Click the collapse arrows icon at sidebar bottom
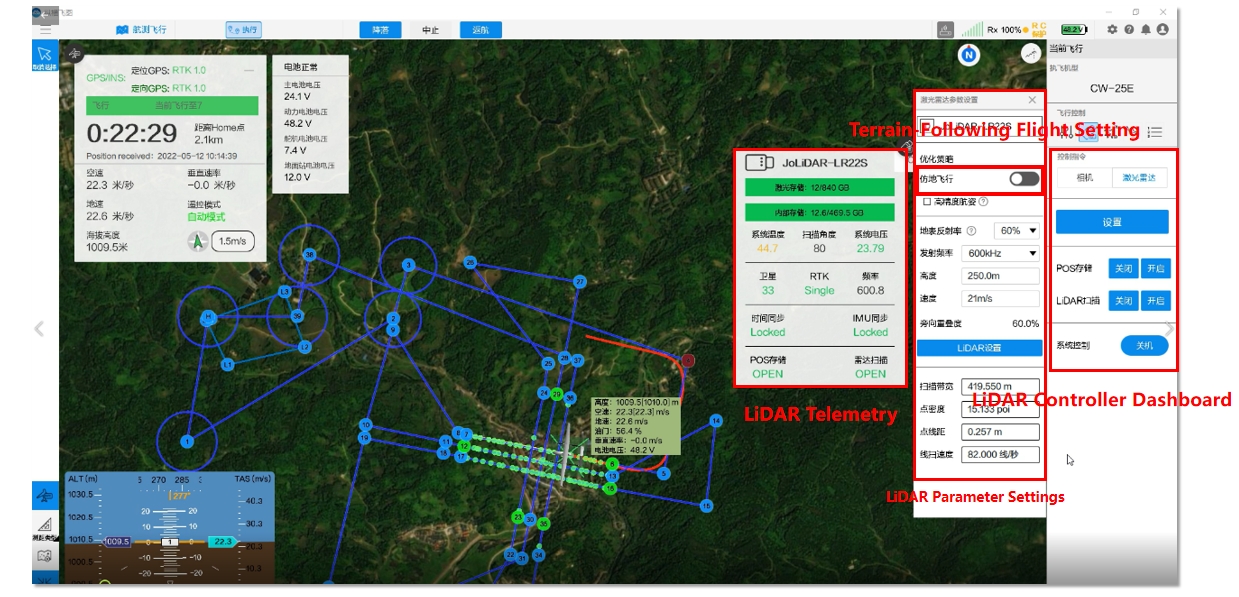This screenshot has width=1239, height=597. (x=44, y=578)
